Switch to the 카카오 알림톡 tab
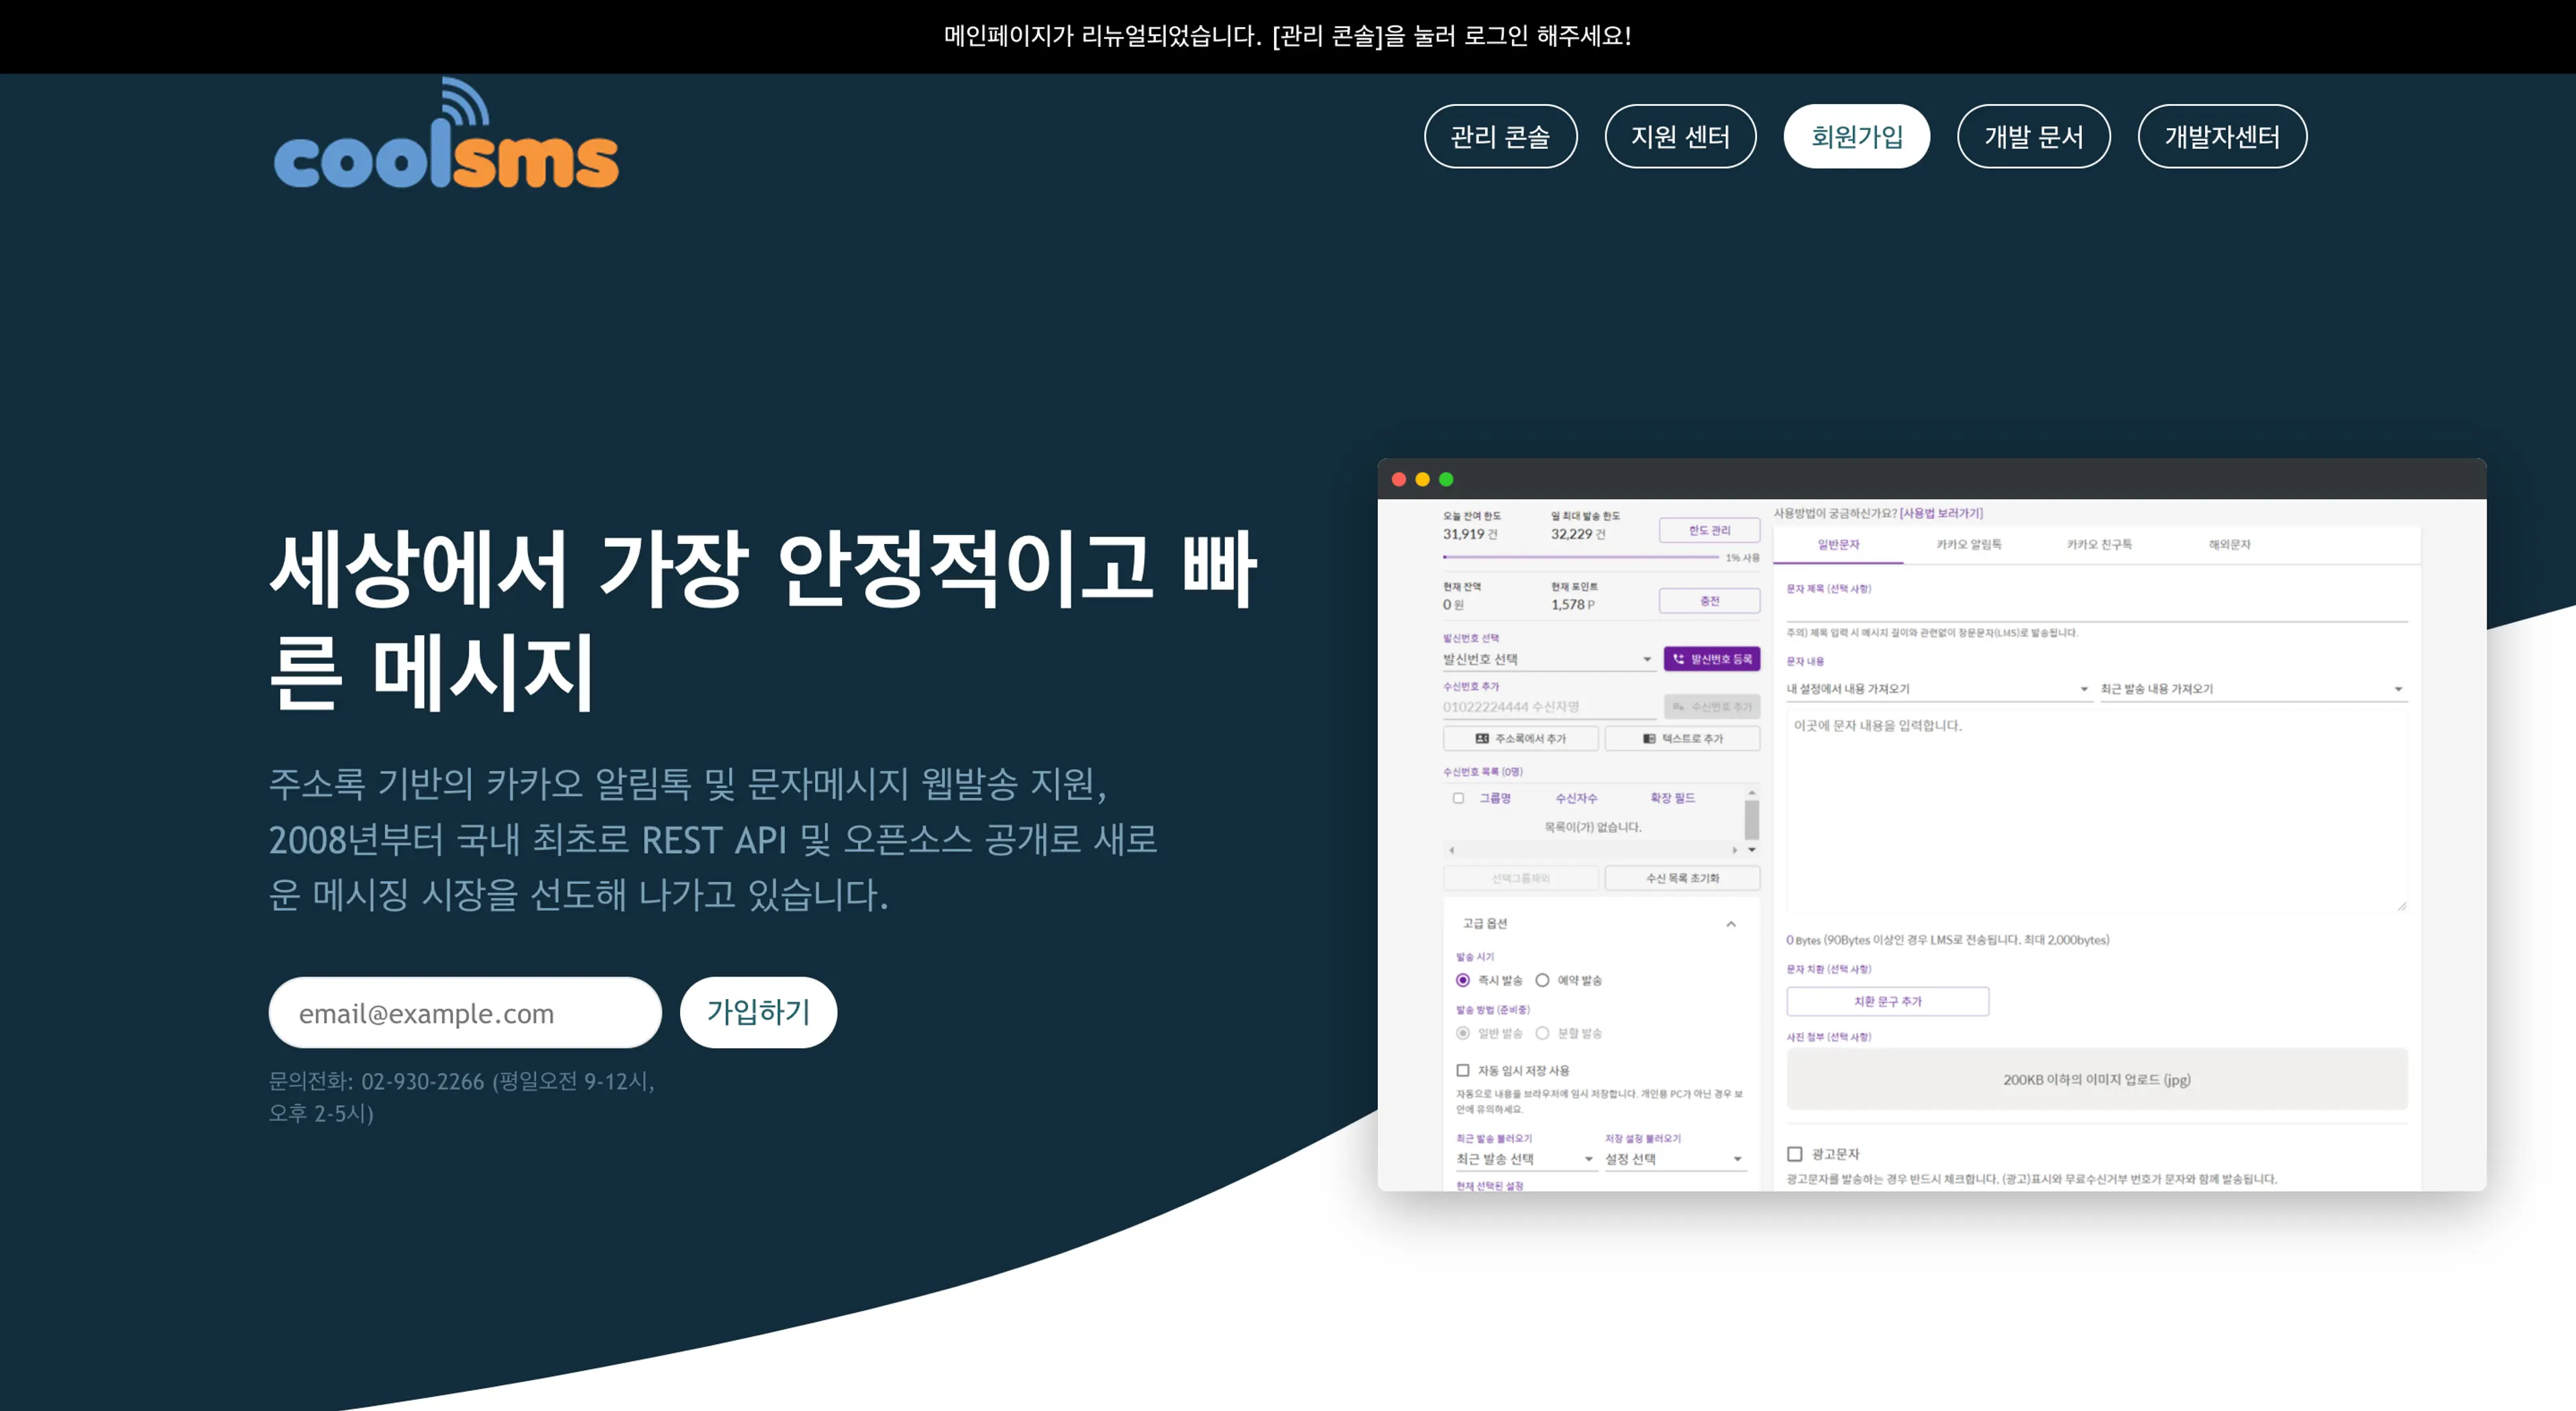The image size is (2576, 1411). point(1969,545)
